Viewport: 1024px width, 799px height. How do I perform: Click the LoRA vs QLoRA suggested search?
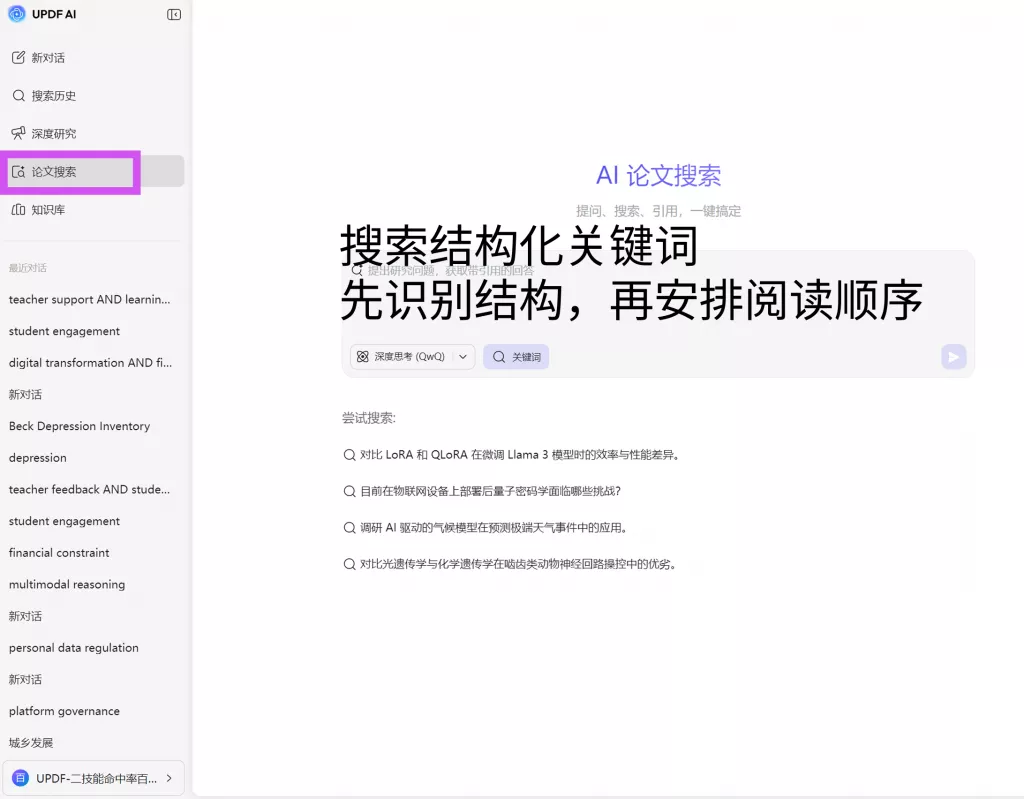(x=510, y=453)
